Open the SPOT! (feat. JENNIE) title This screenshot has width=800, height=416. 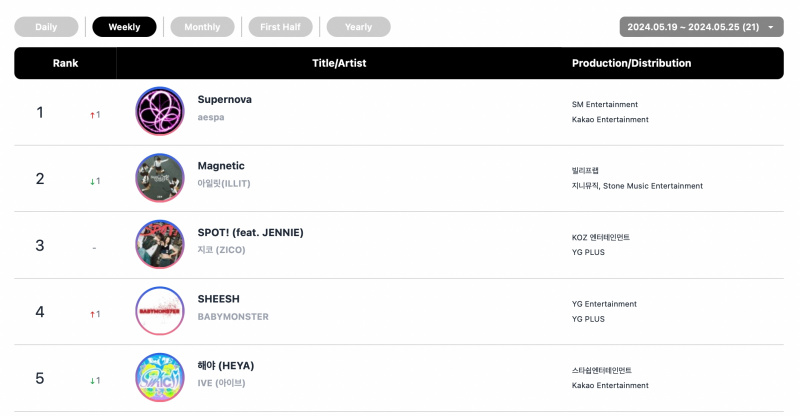pyautogui.click(x=251, y=233)
